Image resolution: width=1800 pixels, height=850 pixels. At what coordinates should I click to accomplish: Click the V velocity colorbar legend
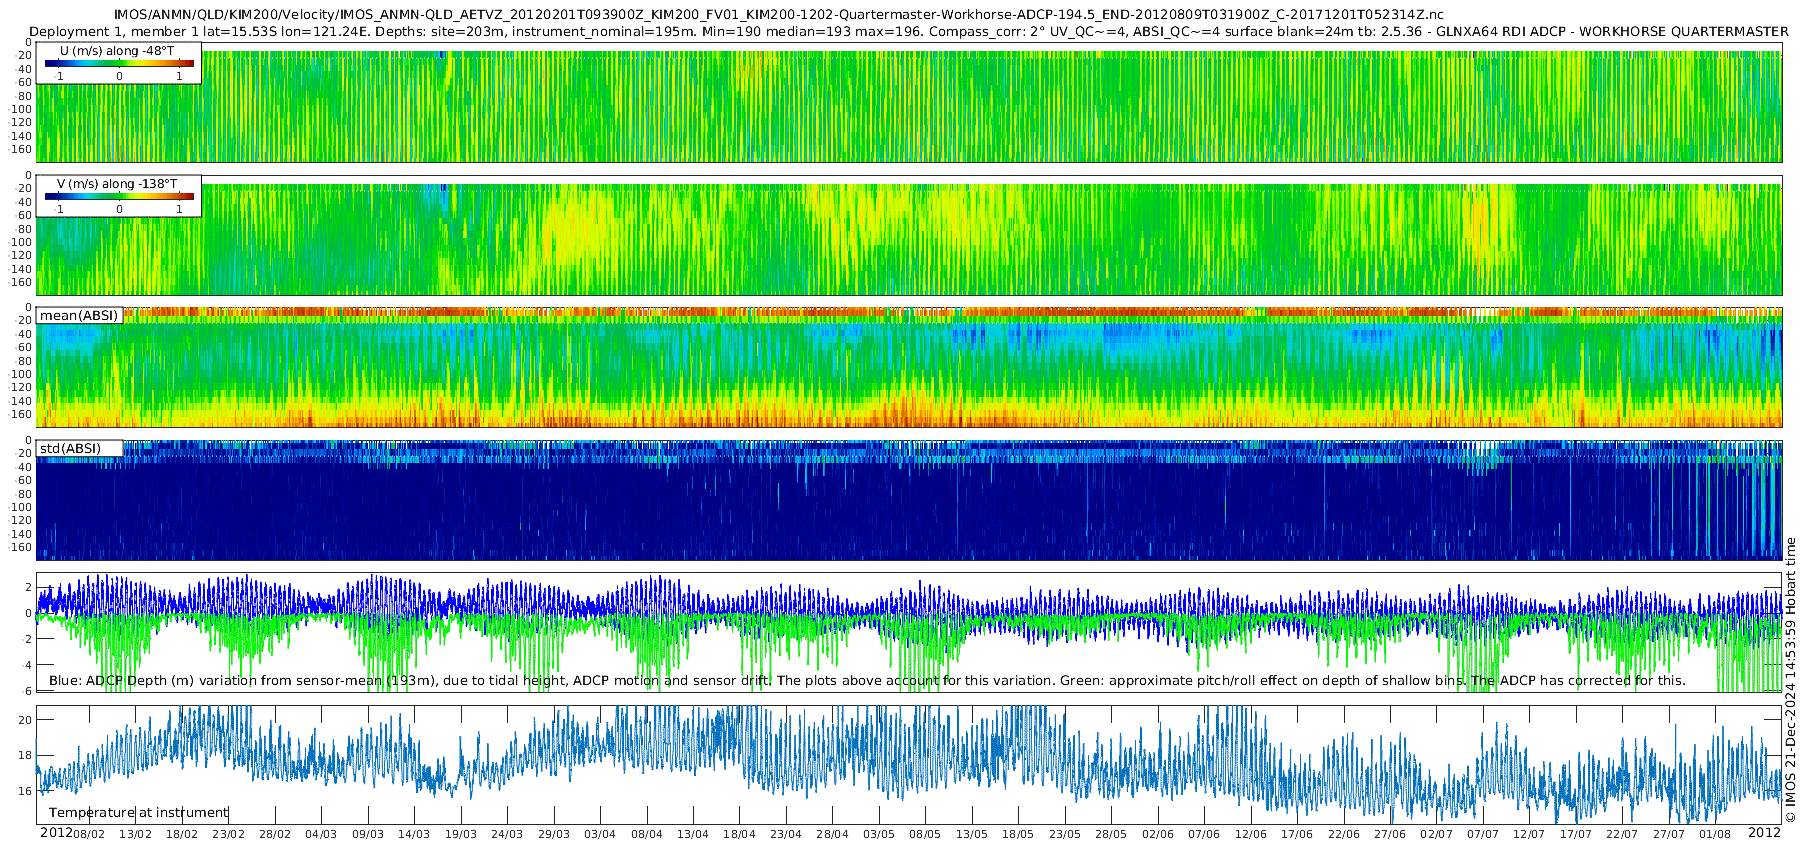119,197
